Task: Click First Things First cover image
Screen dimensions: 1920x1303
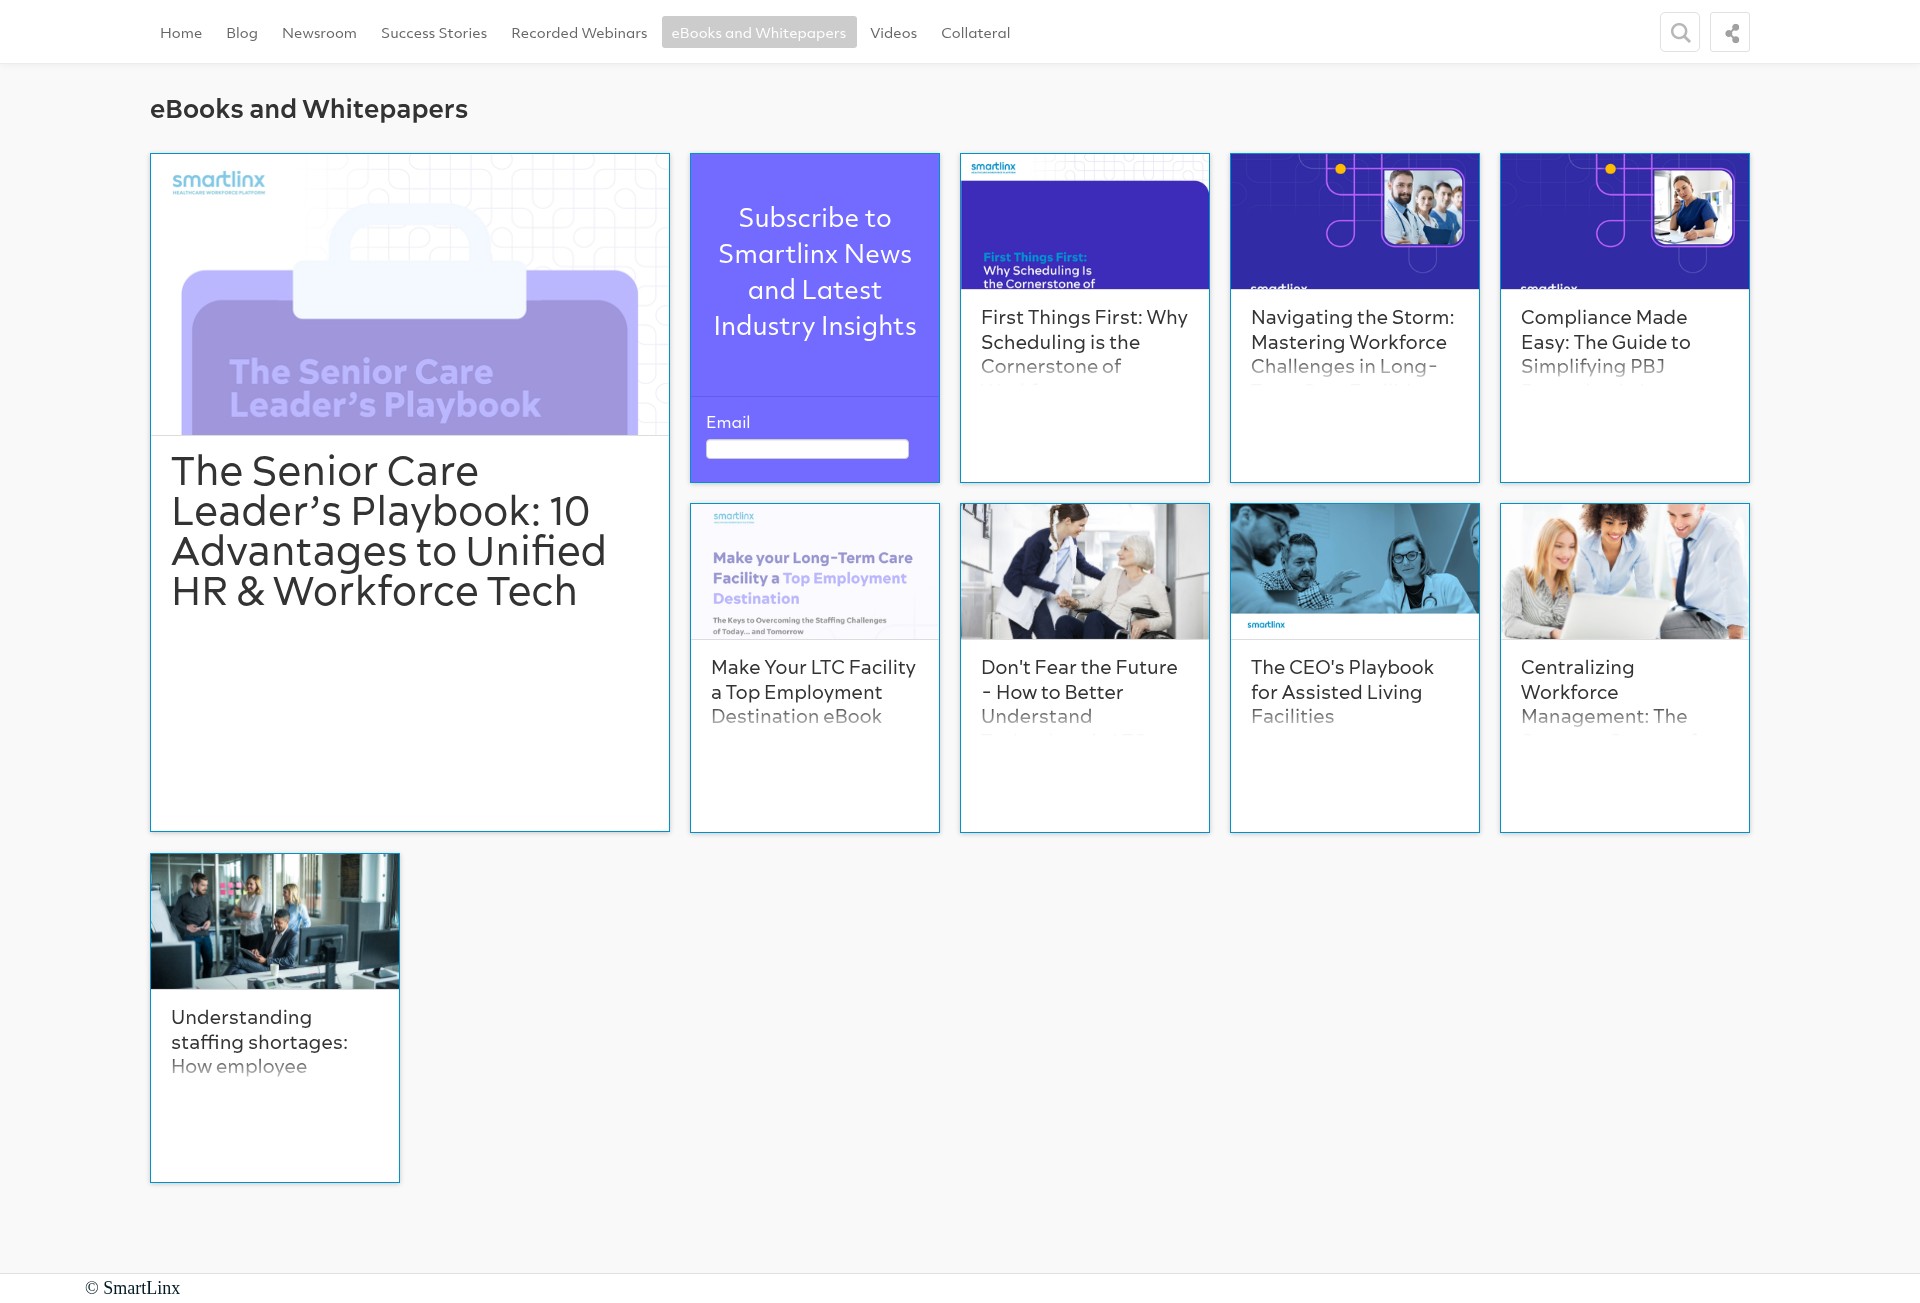Action: coord(1085,222)
